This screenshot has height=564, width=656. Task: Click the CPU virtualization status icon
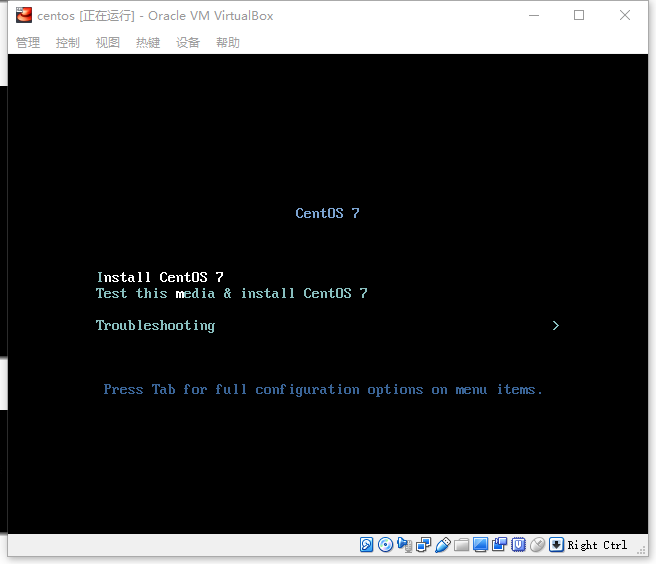518,545
